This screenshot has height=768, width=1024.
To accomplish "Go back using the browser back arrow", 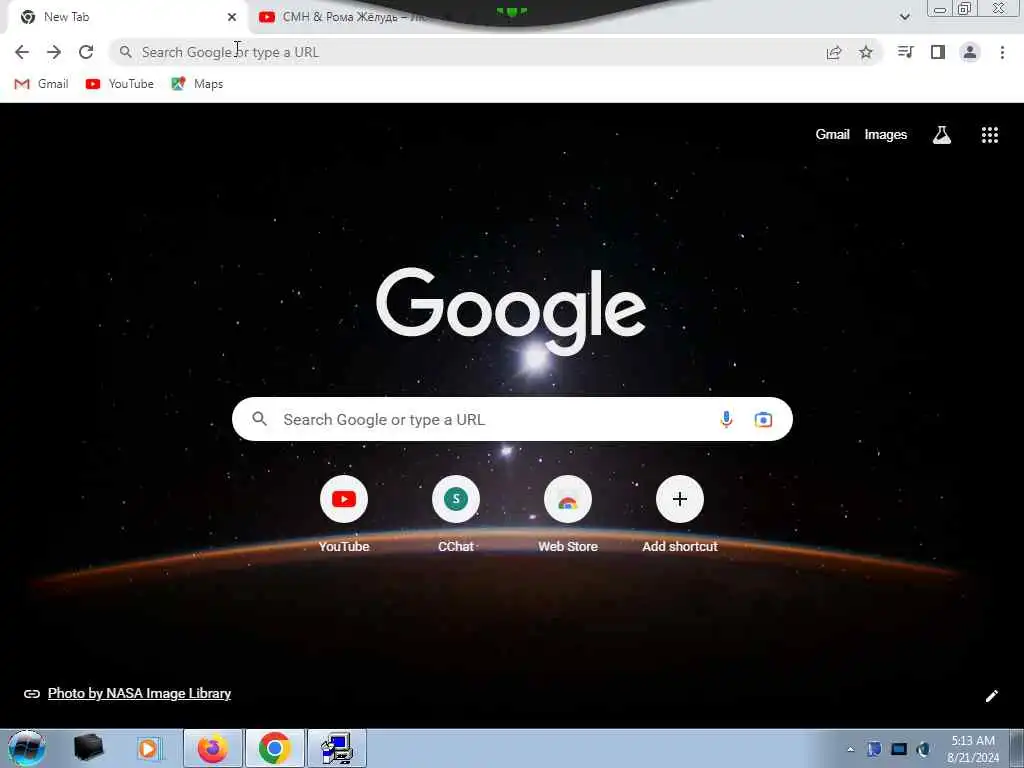I will pyautogui.click(x=22, y=52).
